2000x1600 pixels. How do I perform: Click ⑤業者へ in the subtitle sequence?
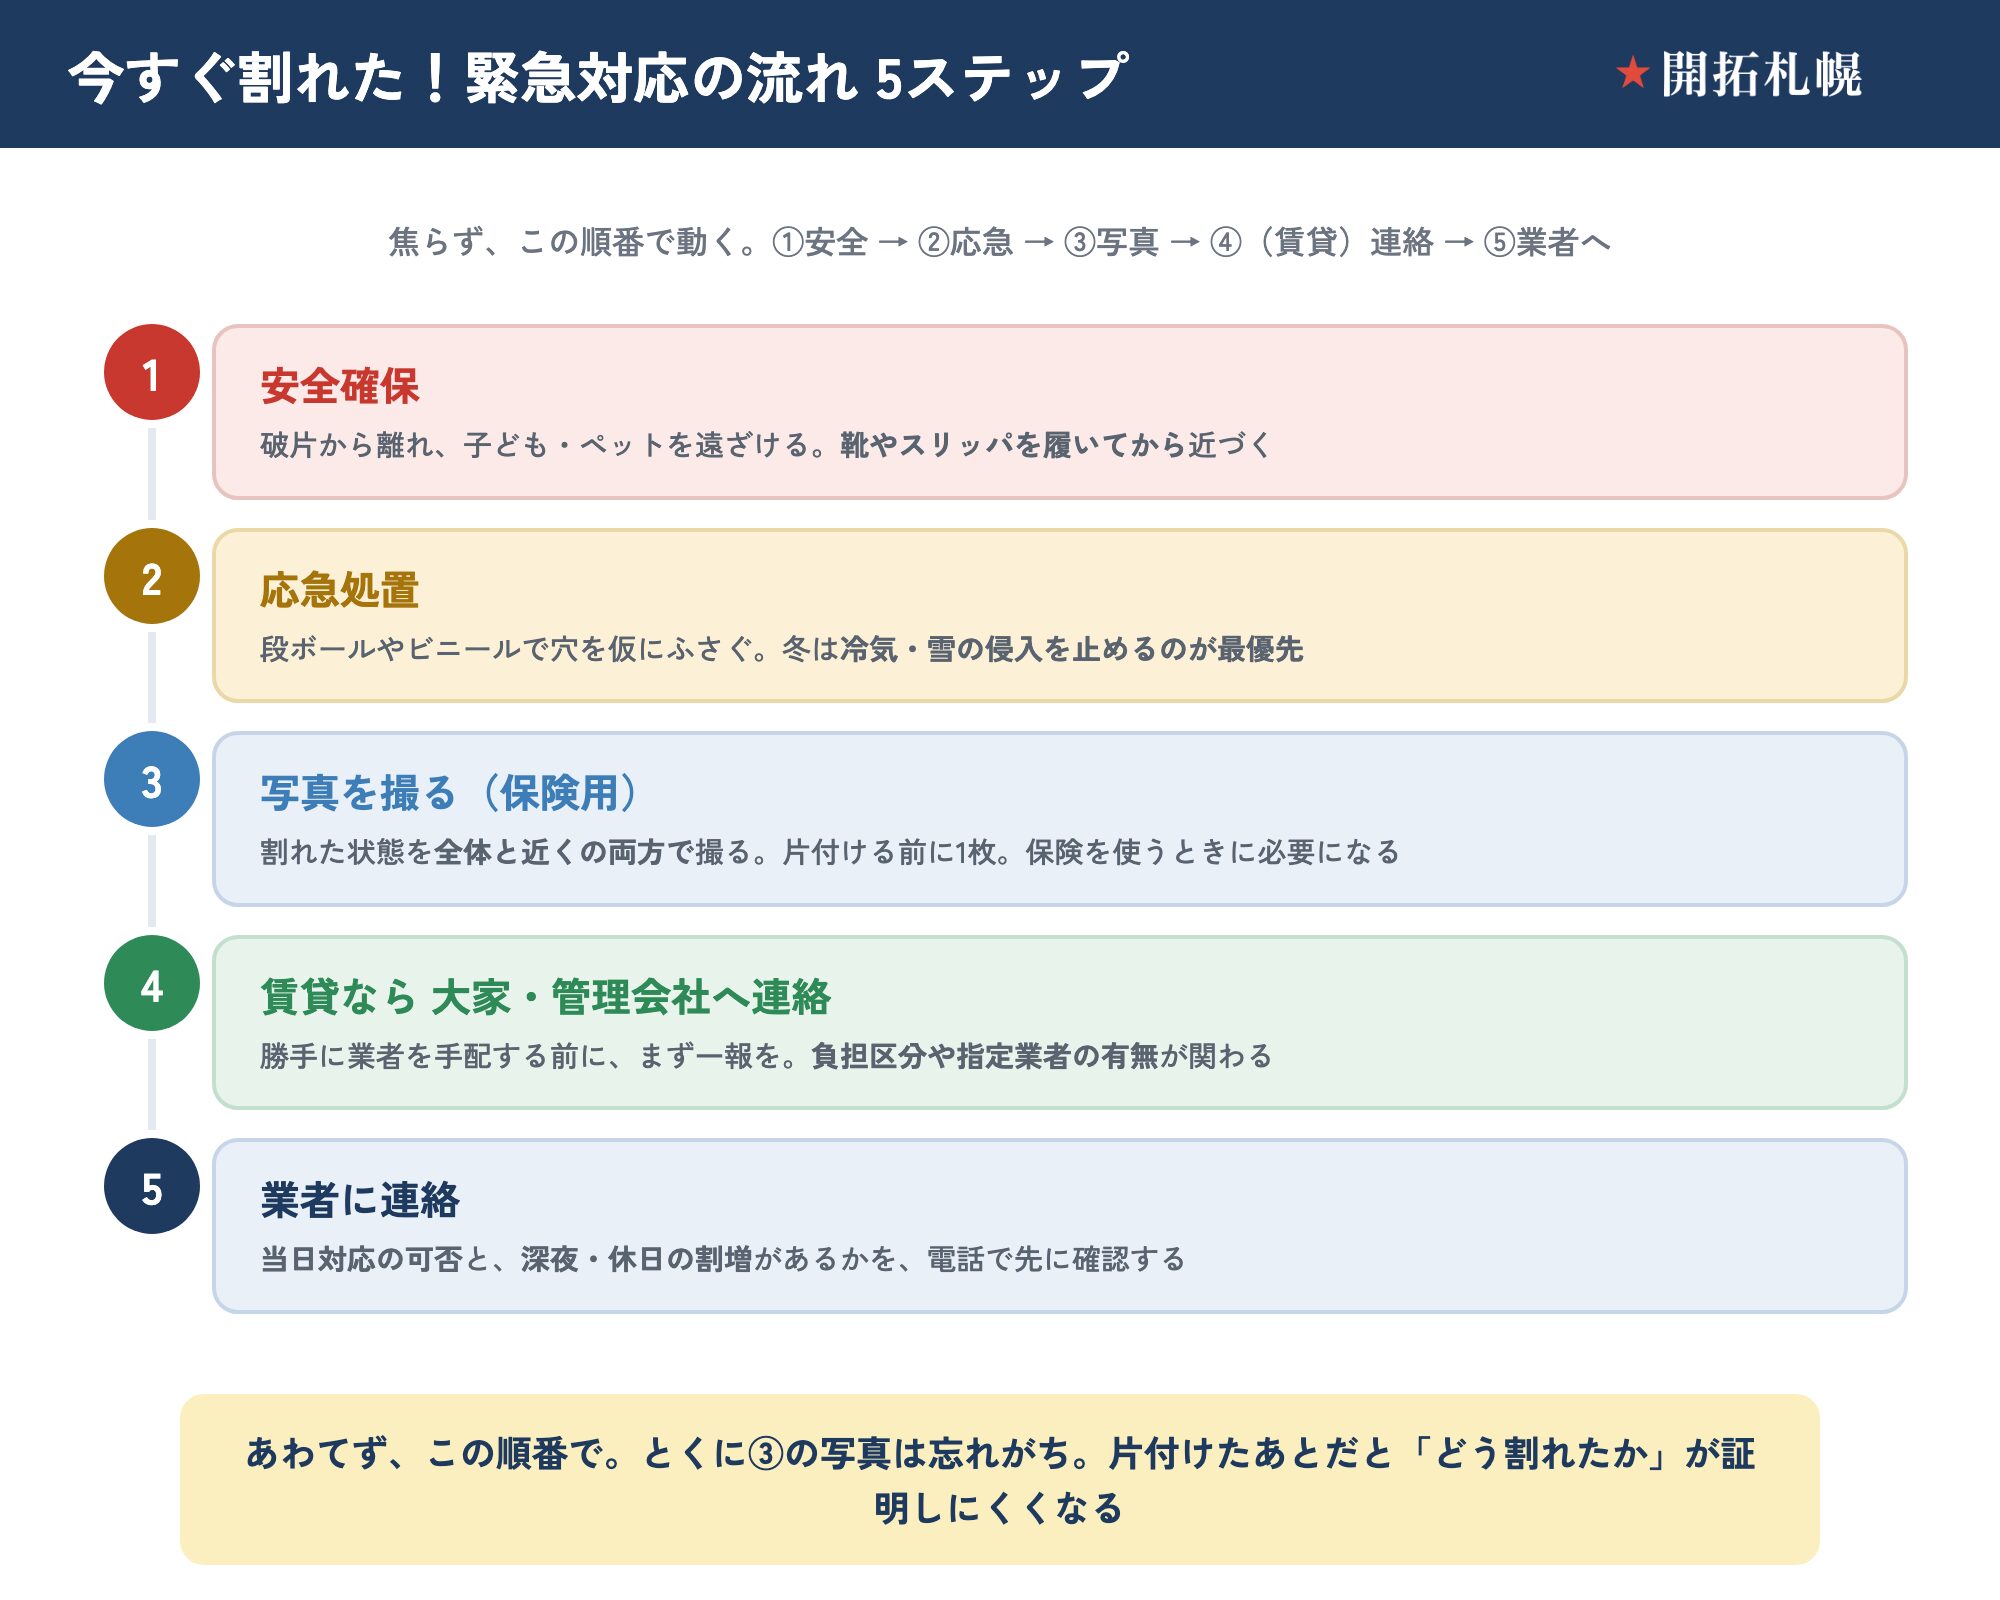(x=1547, y=242)
